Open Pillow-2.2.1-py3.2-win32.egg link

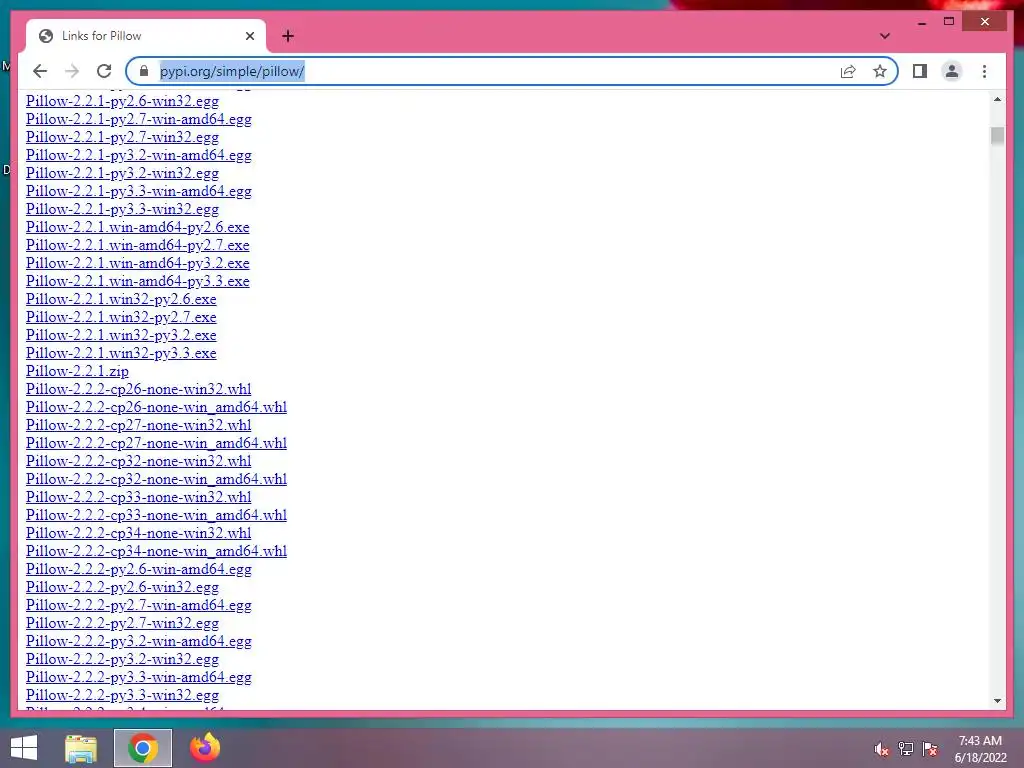(122, 173)
